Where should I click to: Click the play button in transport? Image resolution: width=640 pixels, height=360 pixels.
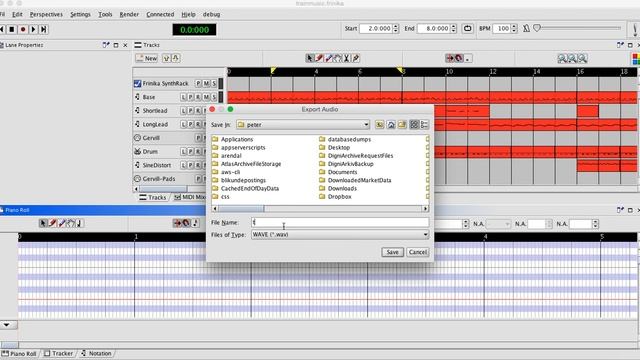pyautogui.click(x=33, y=29)
